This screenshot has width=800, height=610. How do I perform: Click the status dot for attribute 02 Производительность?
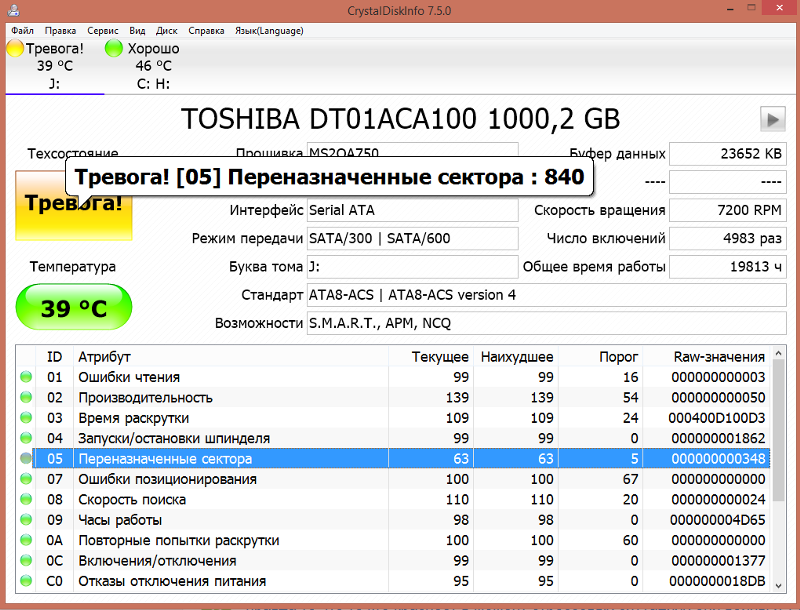tap(26, 397)
